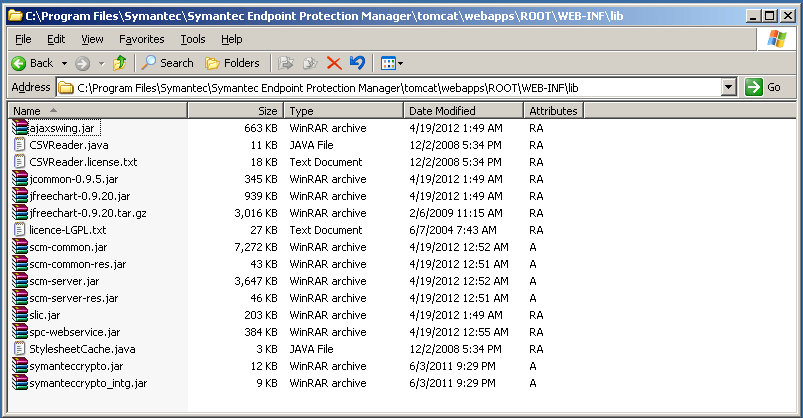
Task: Select the StylesheetCache.java file icon
Action: (x=19, y=349)
